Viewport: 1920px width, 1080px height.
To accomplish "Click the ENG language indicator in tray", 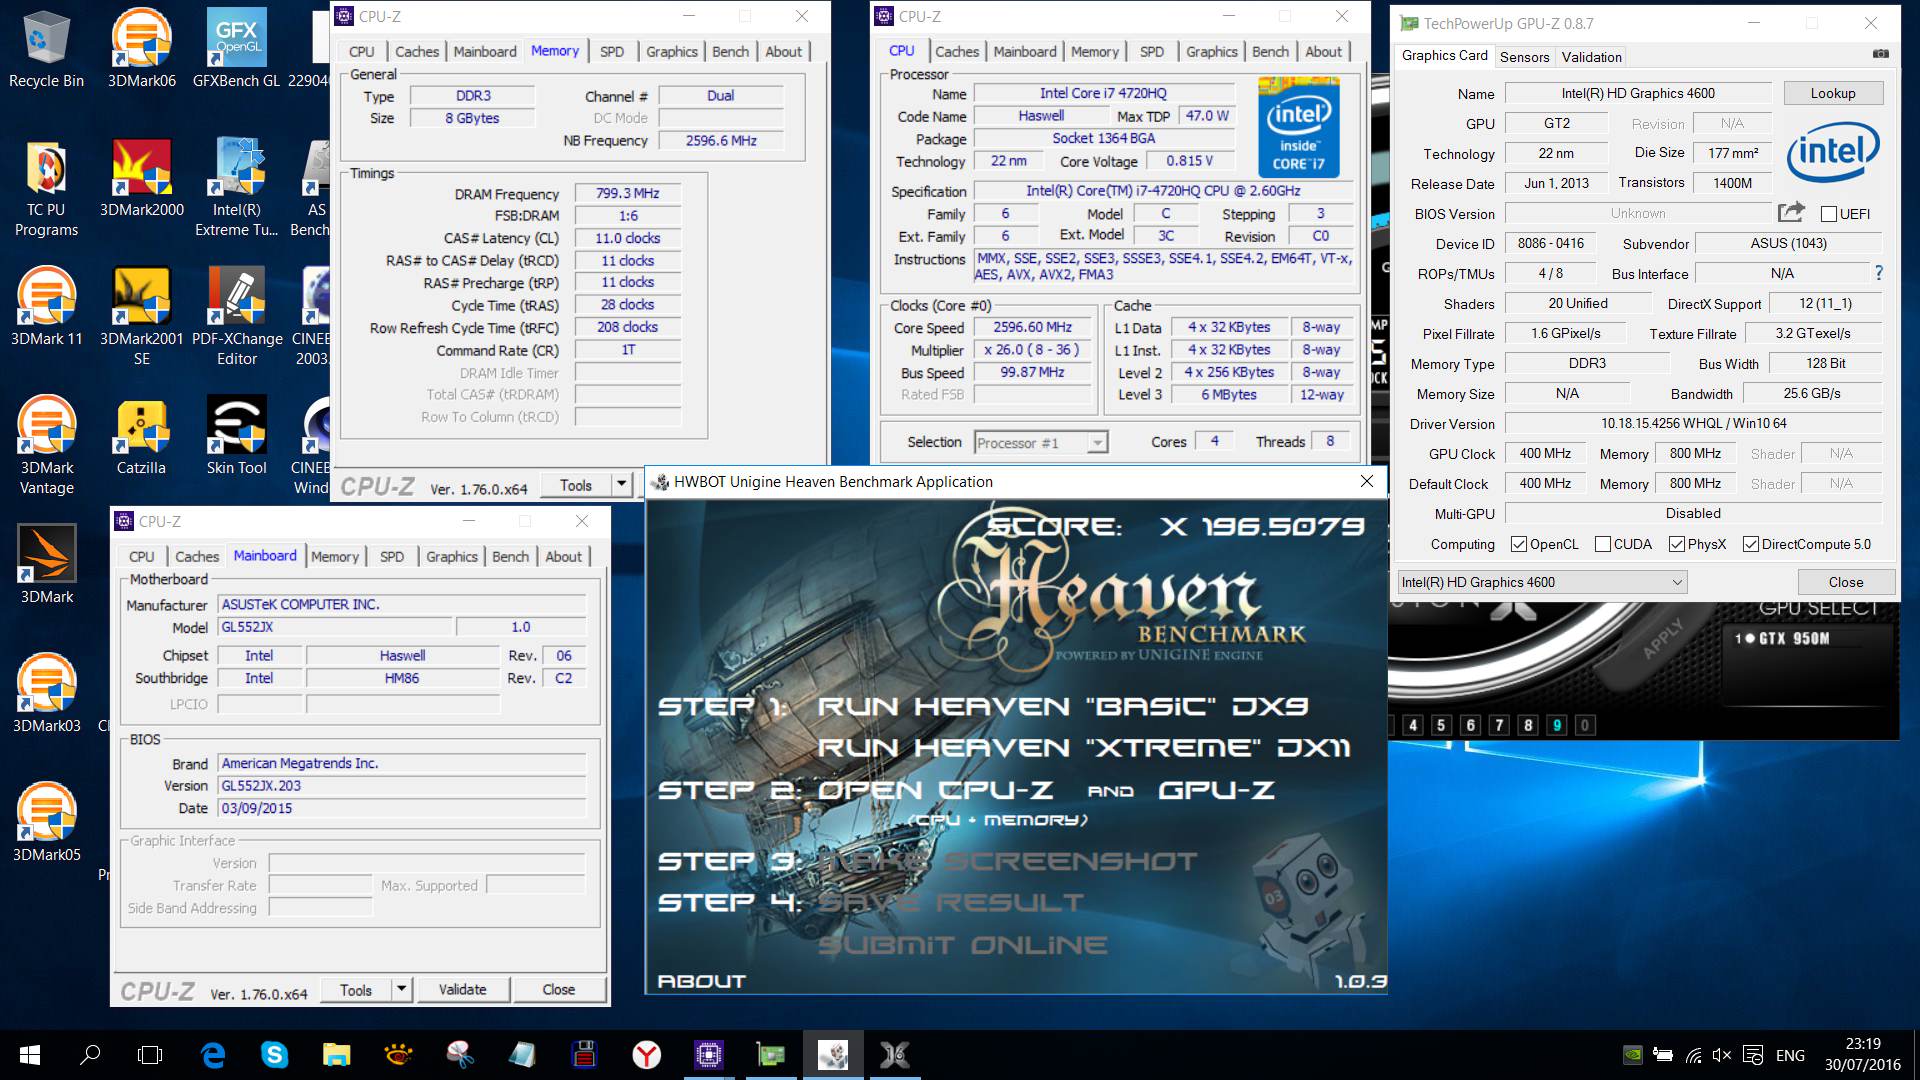I will (x=1790, y=1055).
